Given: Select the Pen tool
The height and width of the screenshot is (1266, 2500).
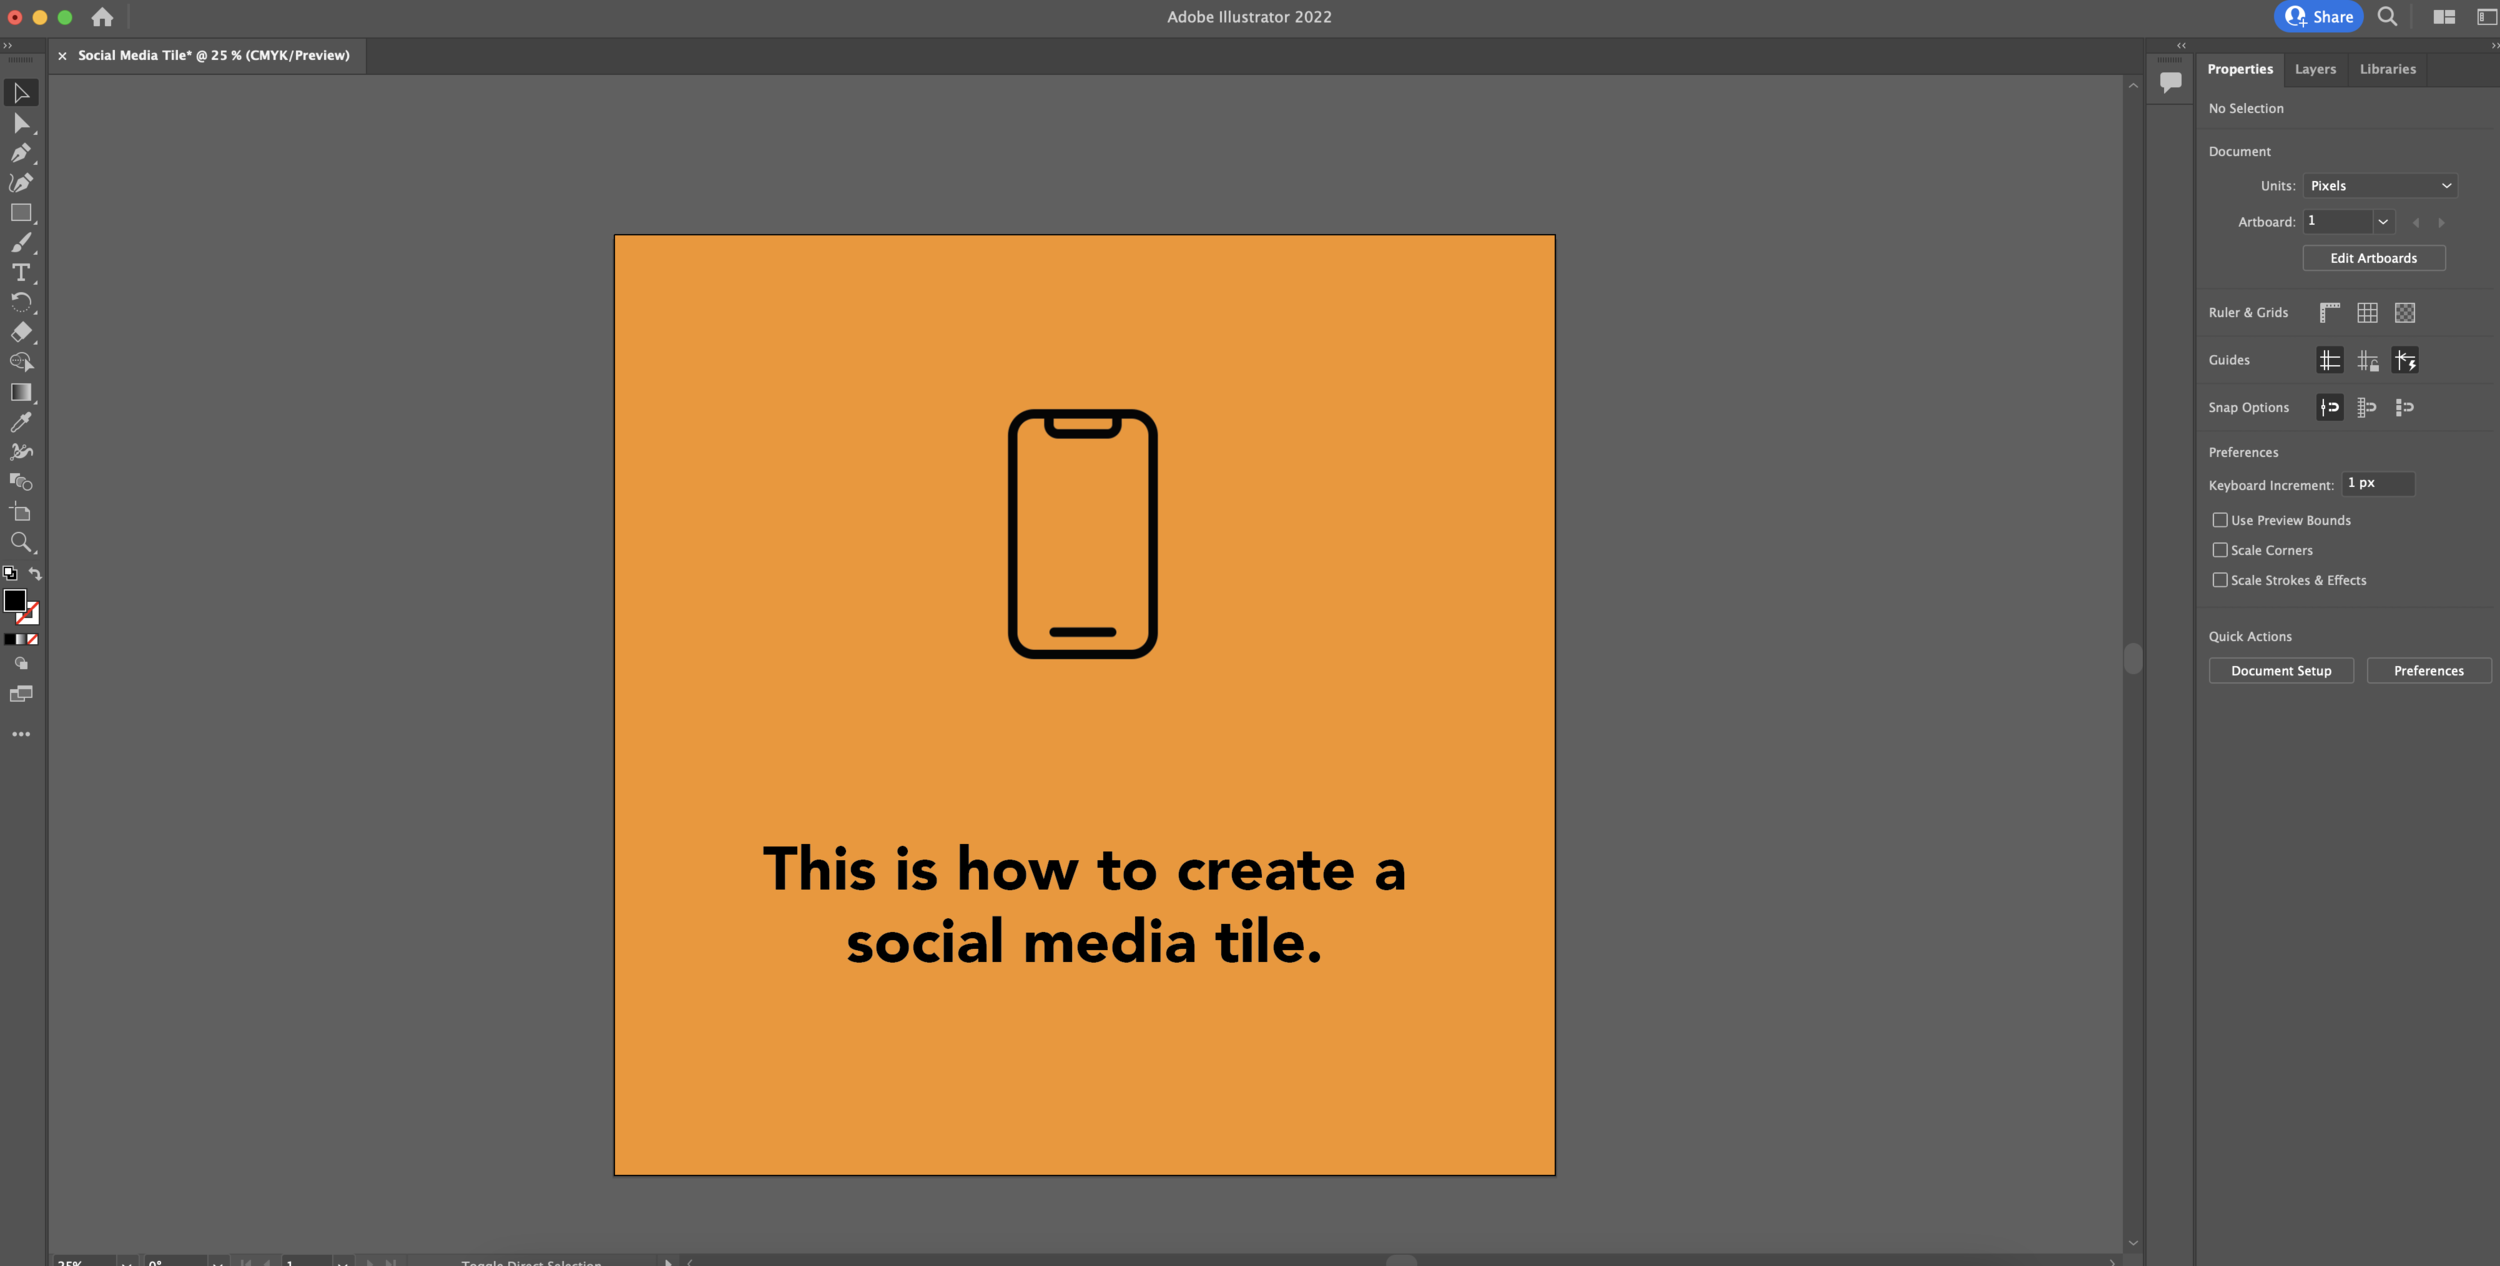Looking at the screenshot, I should tap(21, 153).
